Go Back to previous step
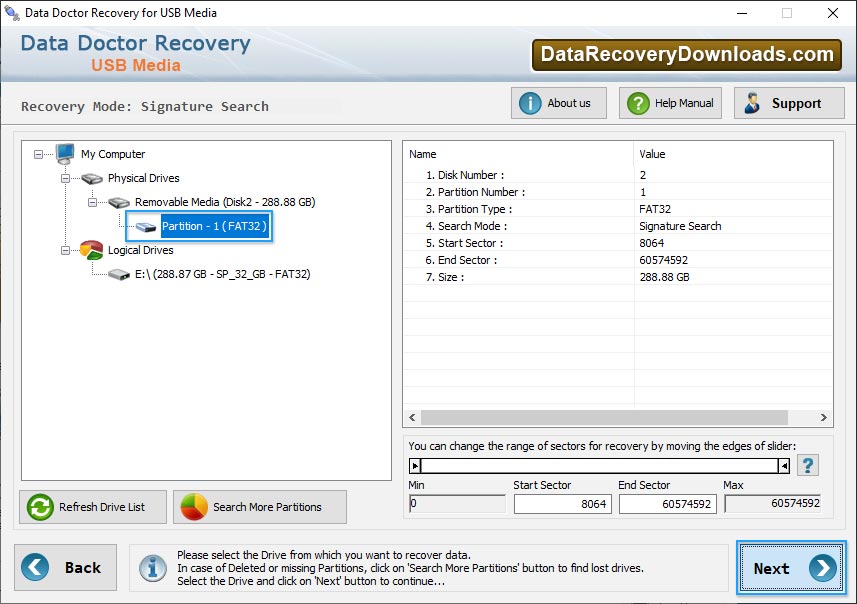This screenshot has width=857, height=604. pos(66,567)
